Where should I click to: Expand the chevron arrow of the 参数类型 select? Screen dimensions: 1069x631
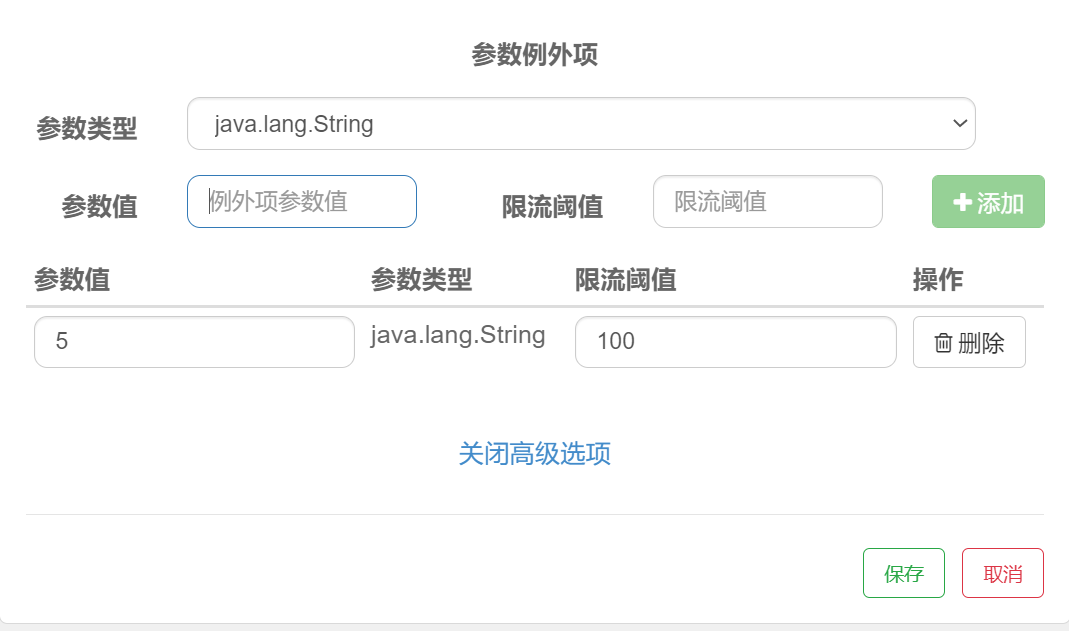[x=959, y=123]
